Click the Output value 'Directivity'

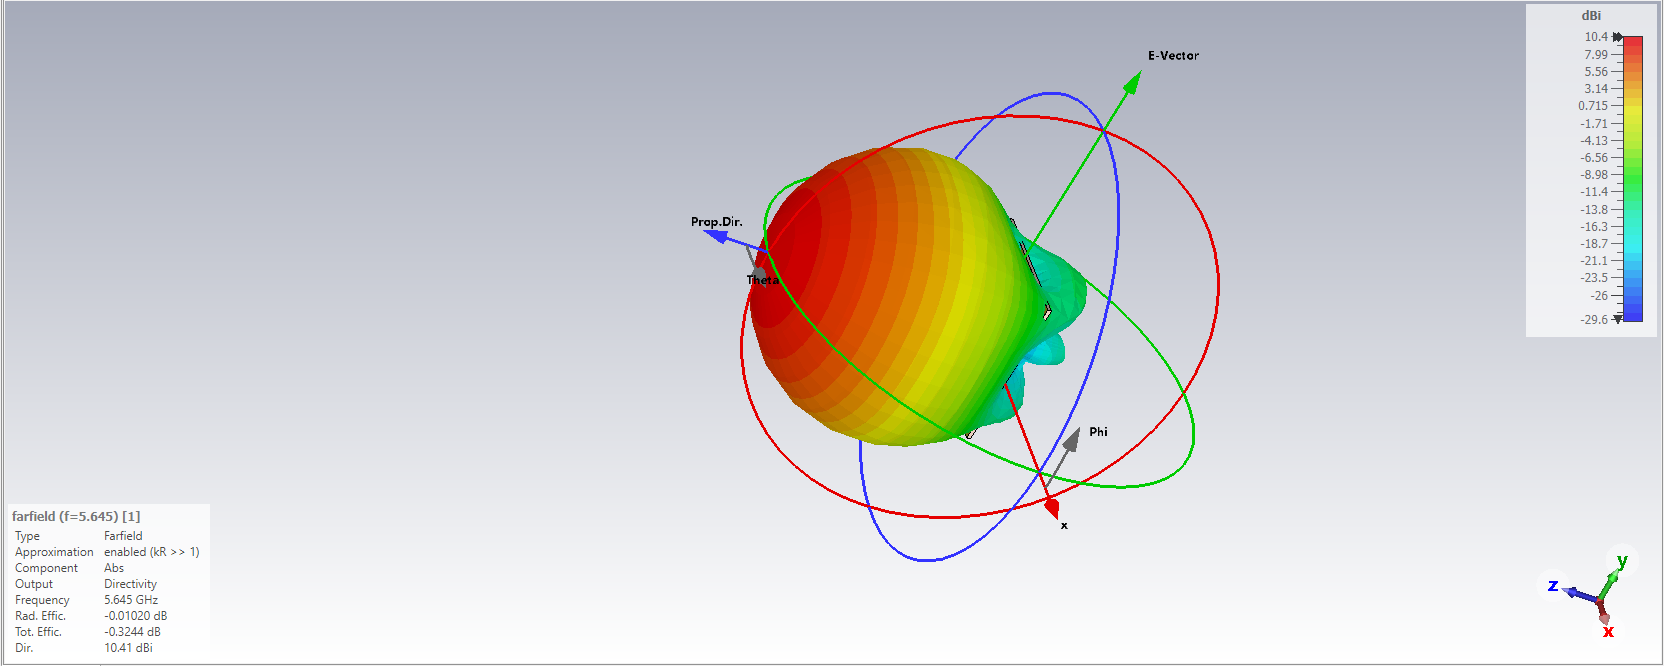[130, 584]
